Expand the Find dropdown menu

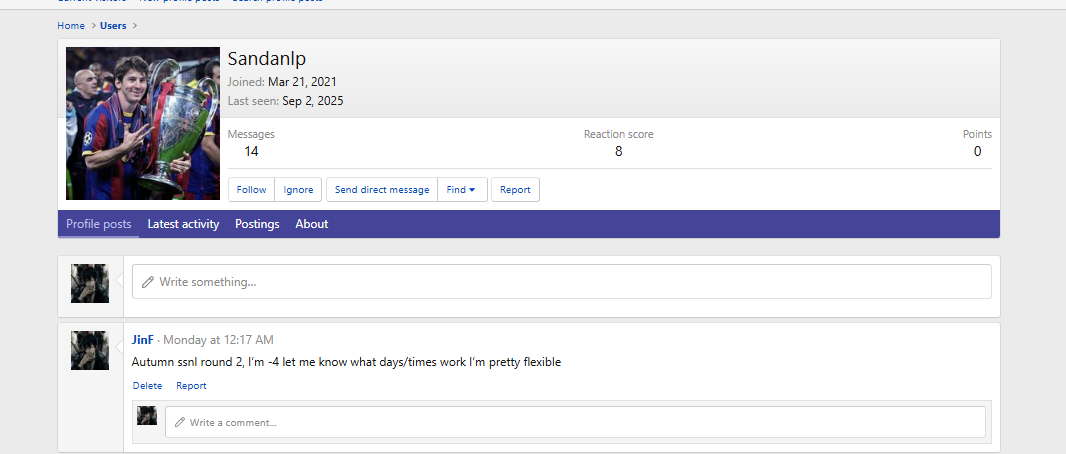coord(462,190)
